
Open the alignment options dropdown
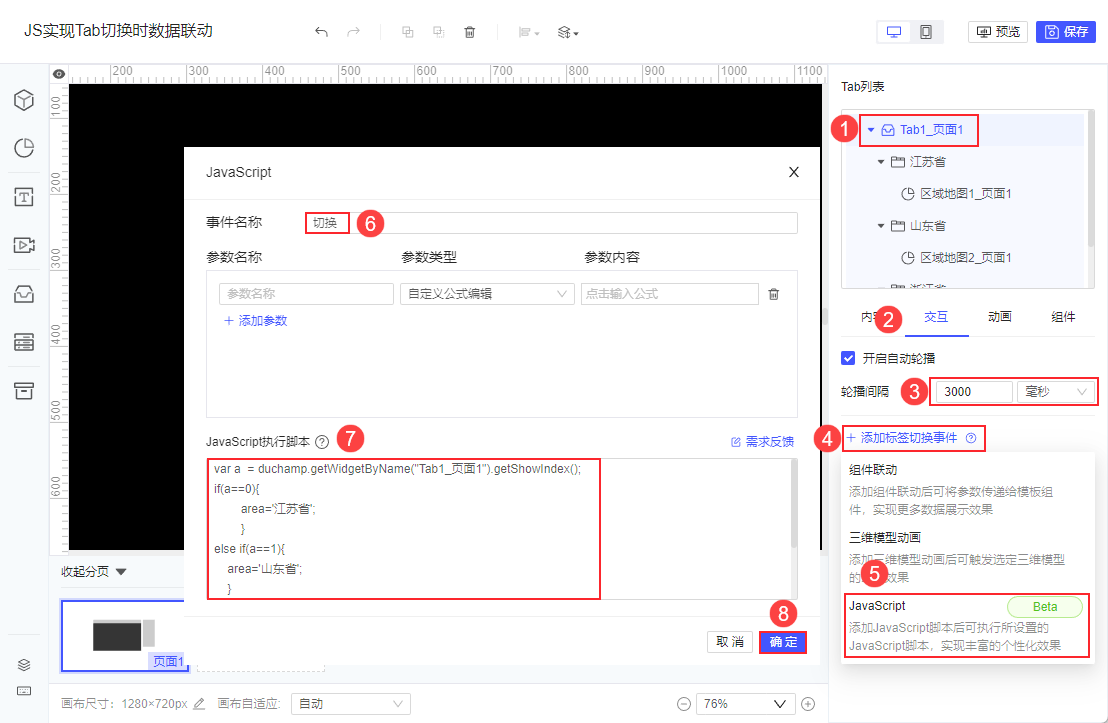(529, 32)
